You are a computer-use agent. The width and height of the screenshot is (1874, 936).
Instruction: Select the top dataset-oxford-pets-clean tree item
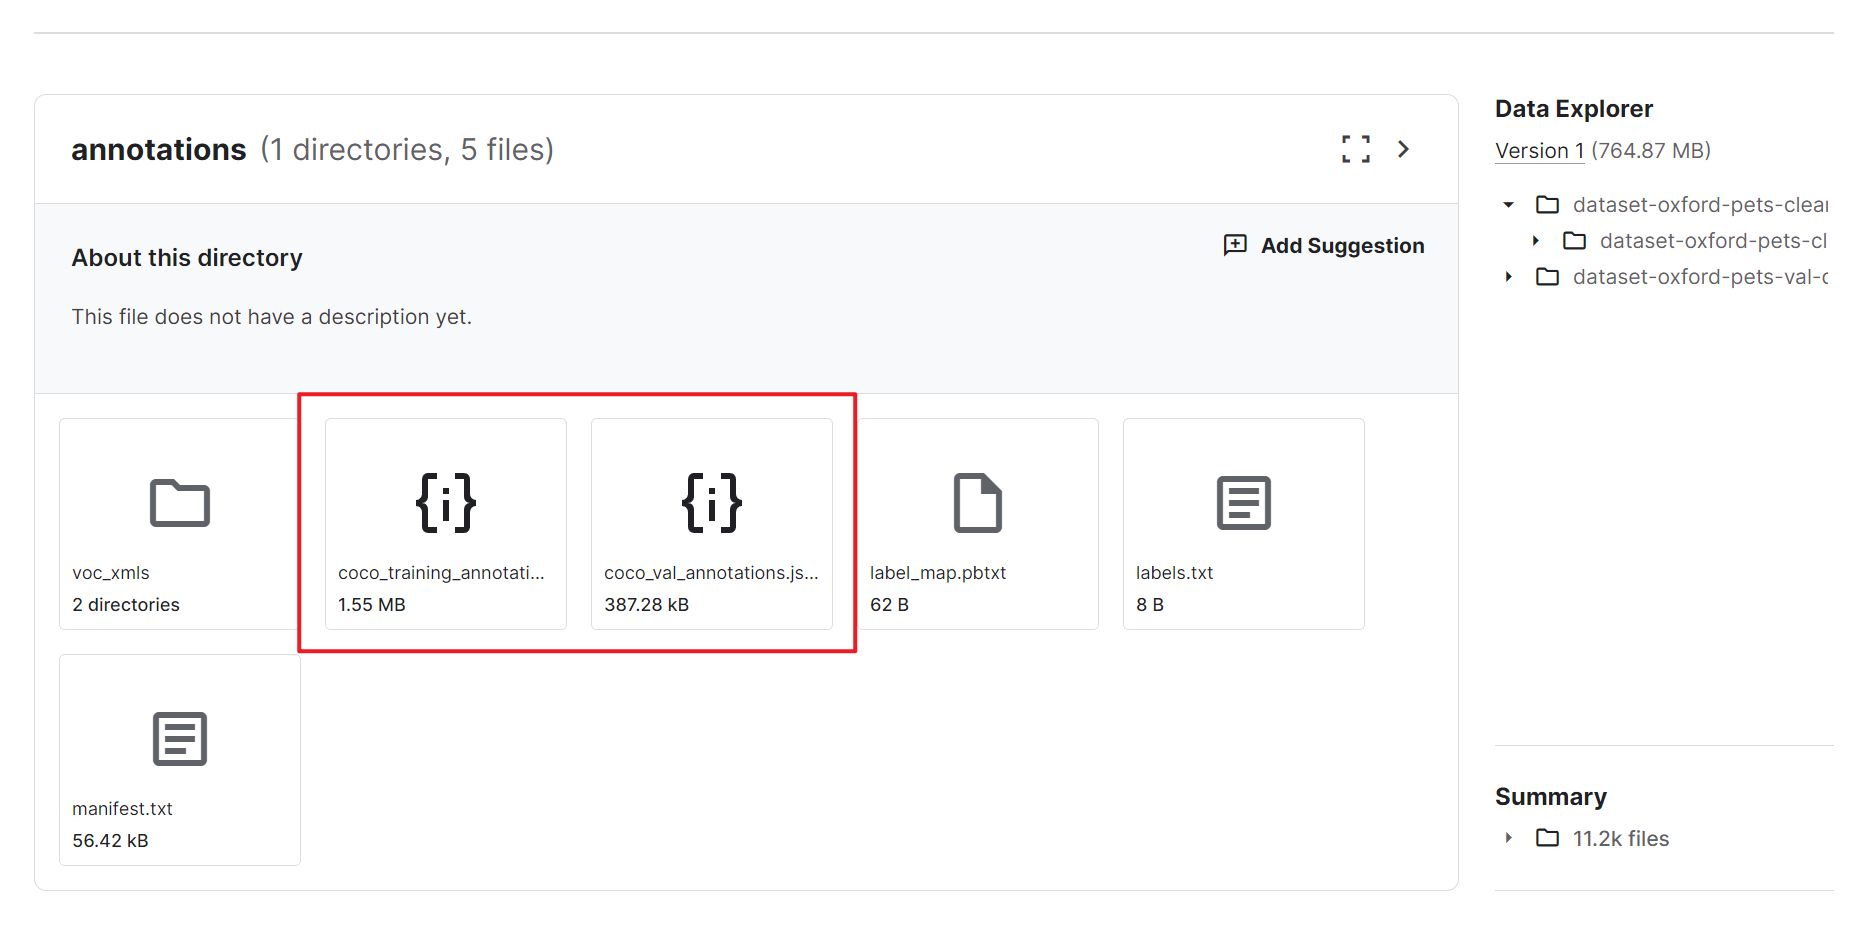[1701, 205]
